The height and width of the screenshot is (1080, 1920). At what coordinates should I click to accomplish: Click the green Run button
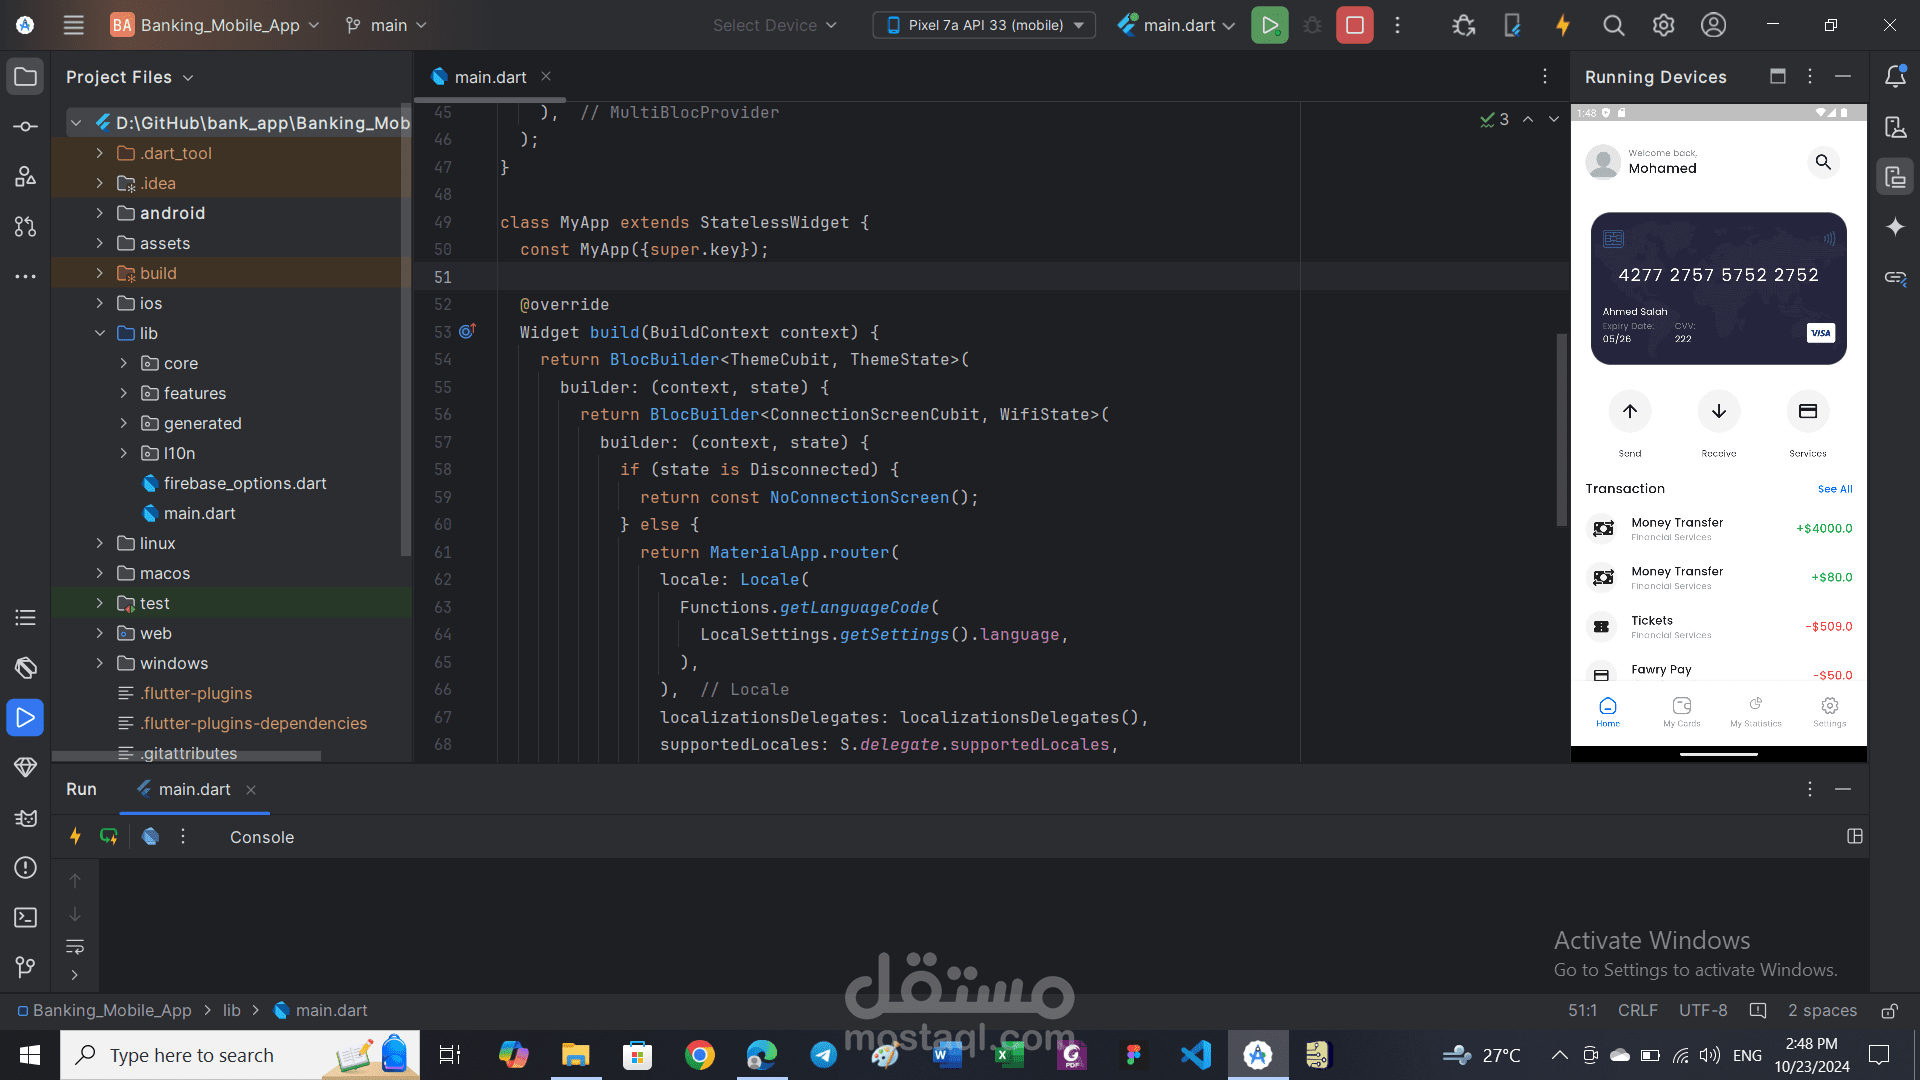[1269, 25]
